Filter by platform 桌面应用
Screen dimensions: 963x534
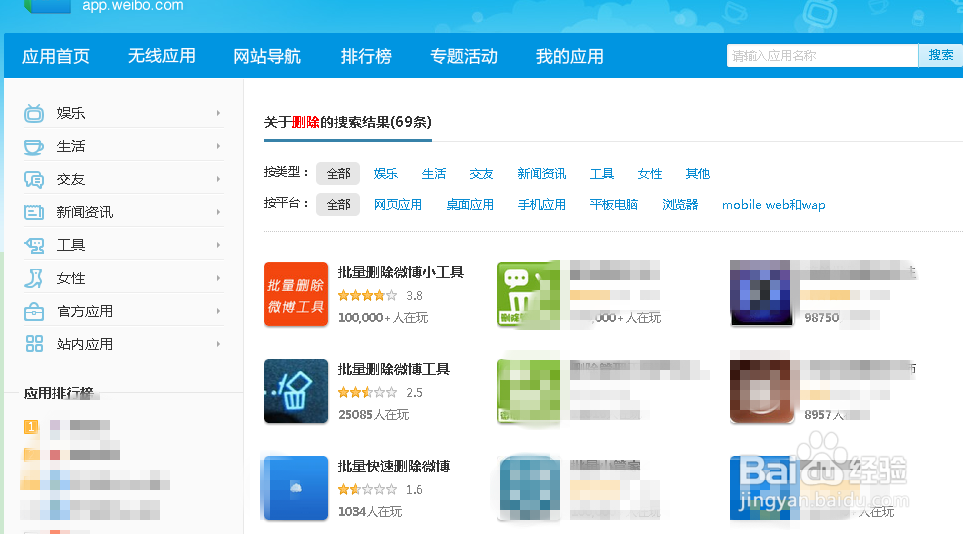pos(470,205)
